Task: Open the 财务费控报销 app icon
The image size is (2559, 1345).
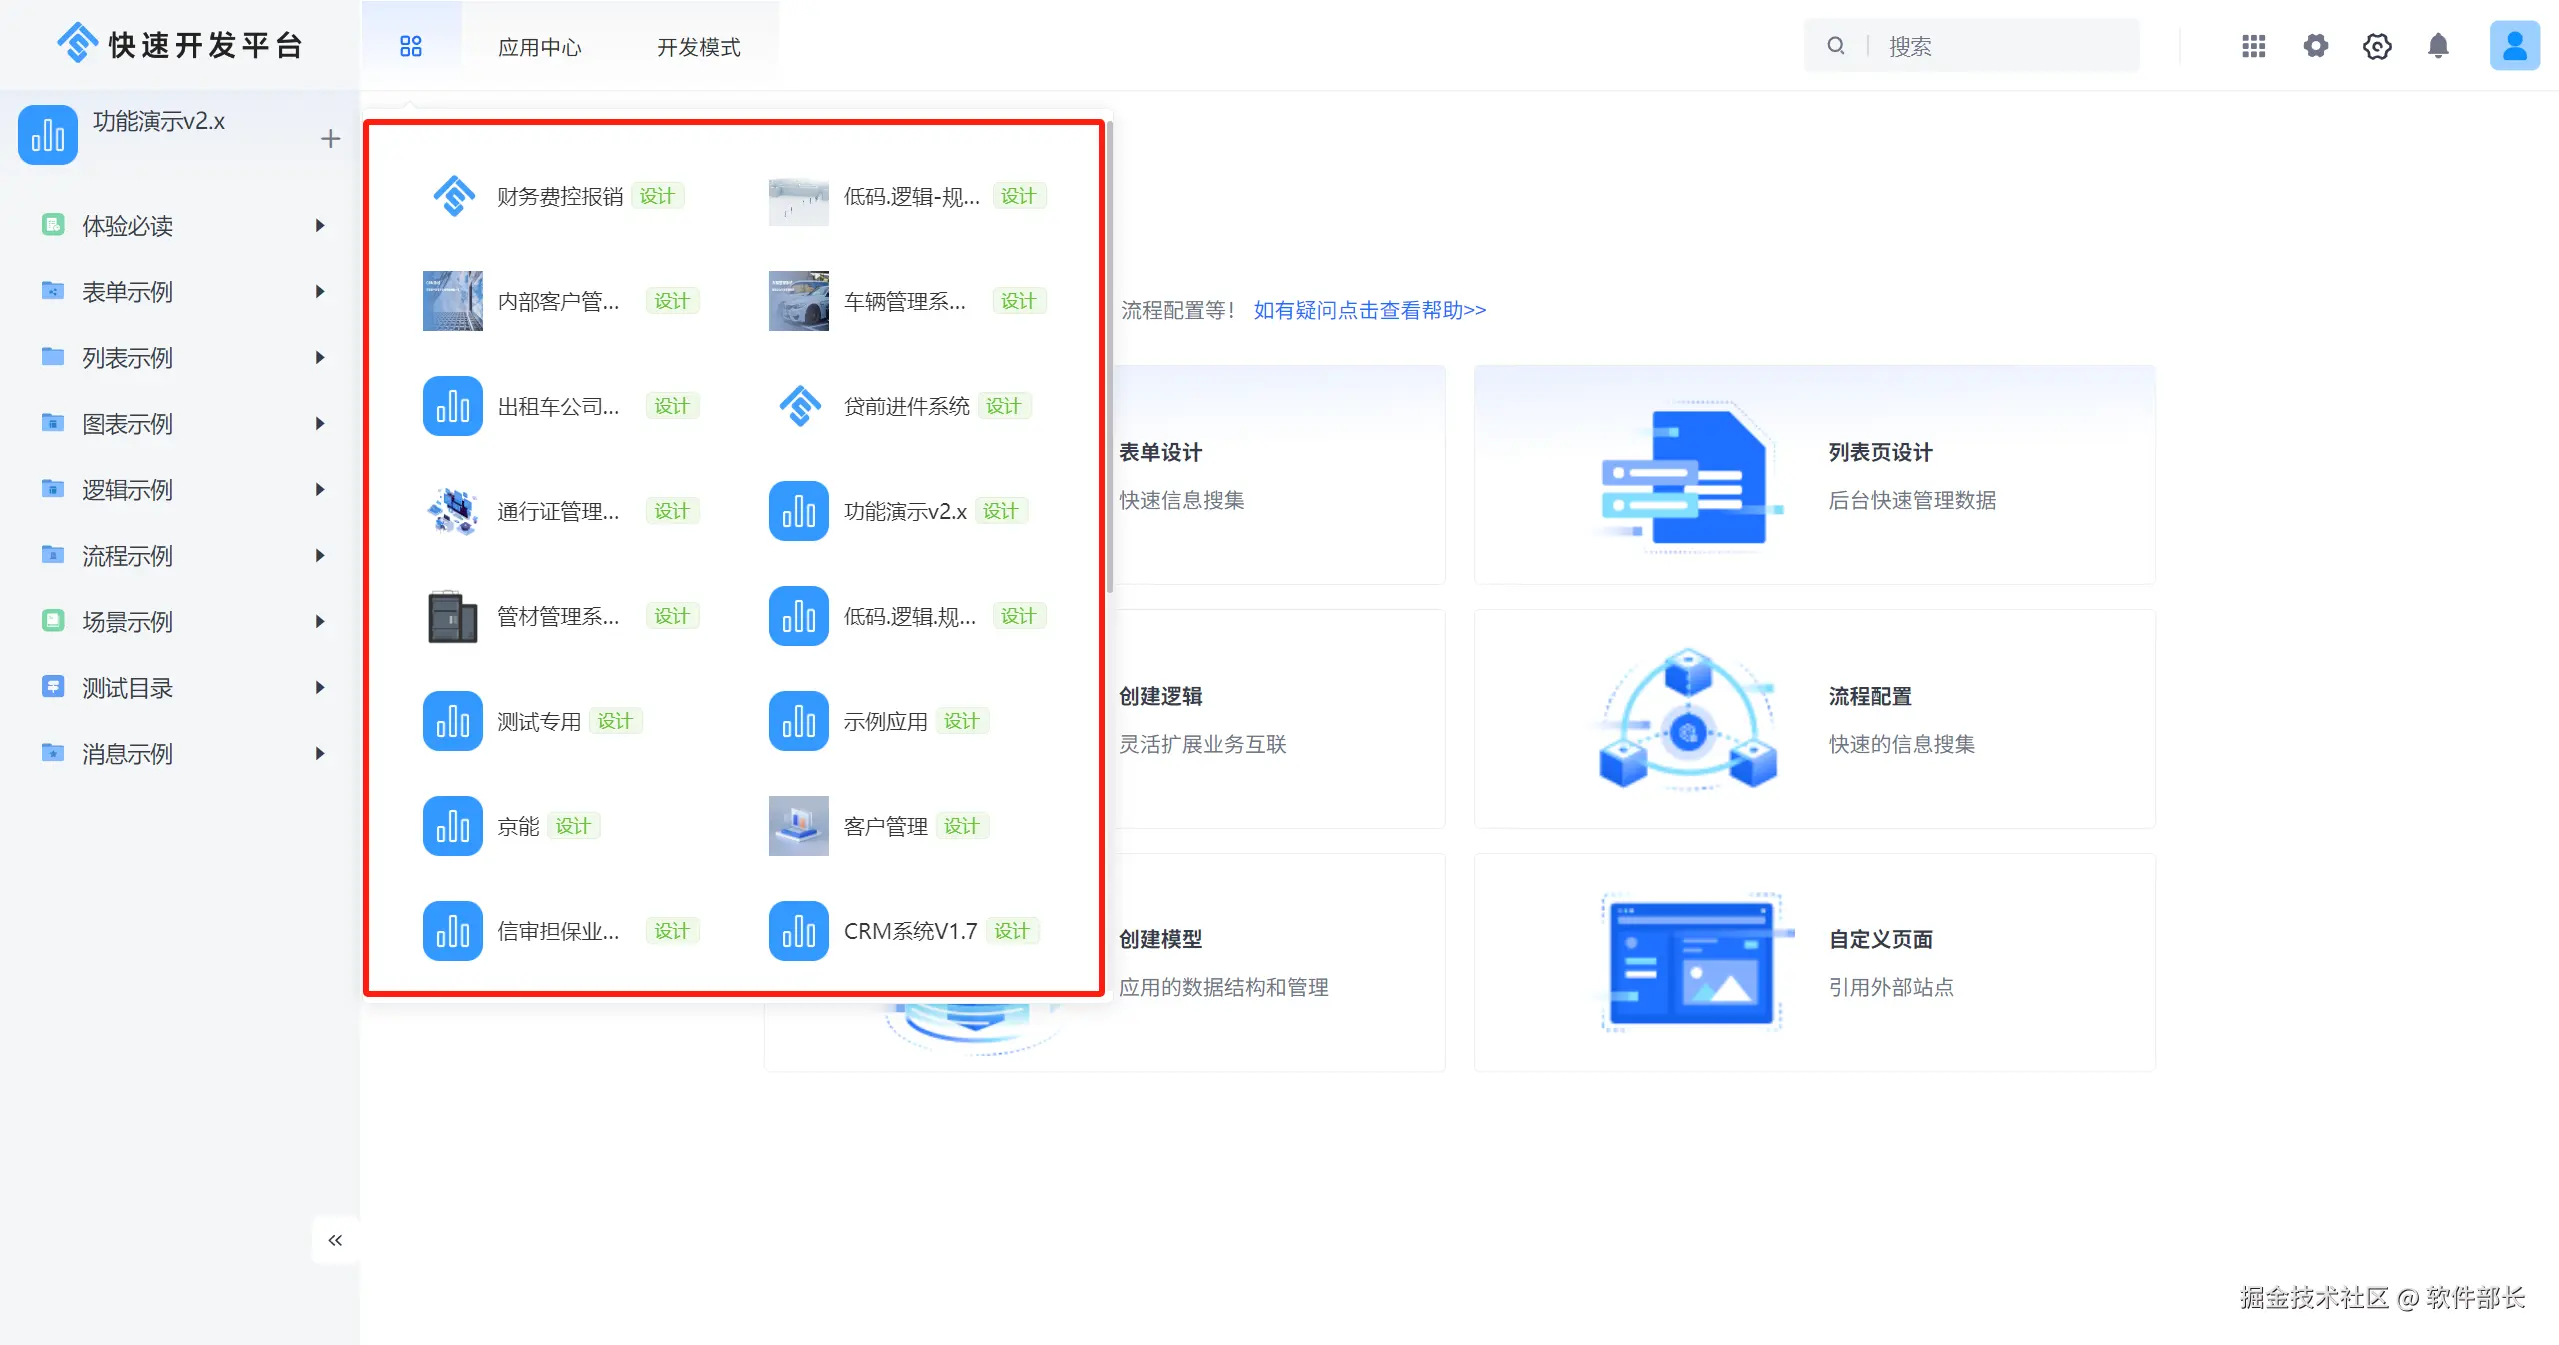Action: 453,196
